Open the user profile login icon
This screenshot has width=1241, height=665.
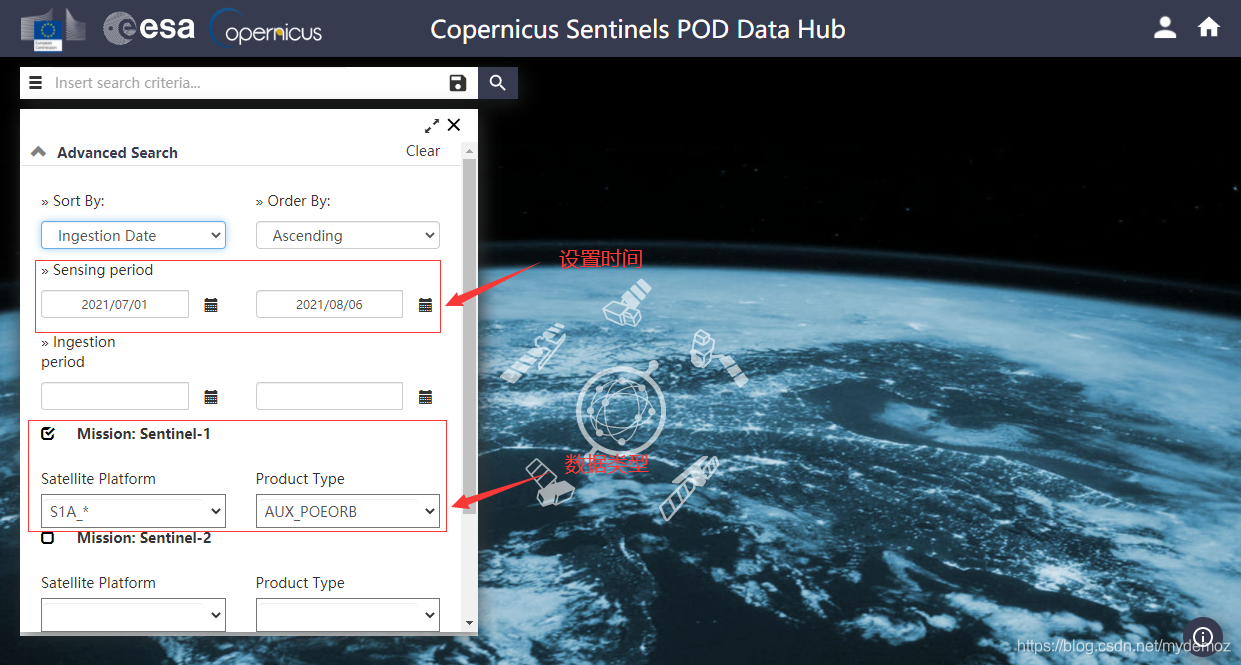point(1165,27)
